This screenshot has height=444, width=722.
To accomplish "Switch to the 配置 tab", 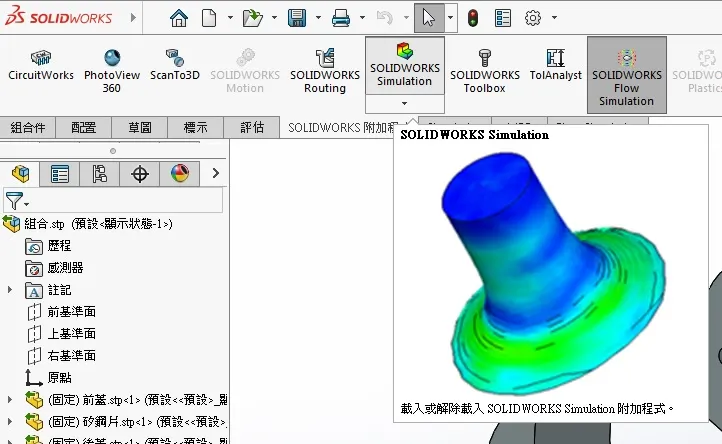I will click(83, 127).
